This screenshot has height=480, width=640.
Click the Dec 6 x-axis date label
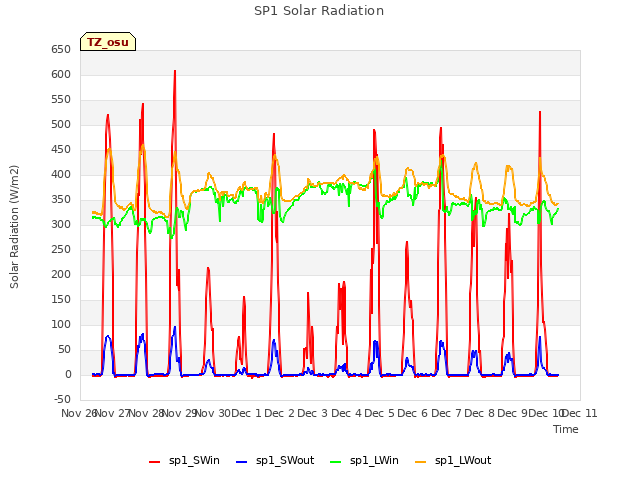(x=413, y=413)
